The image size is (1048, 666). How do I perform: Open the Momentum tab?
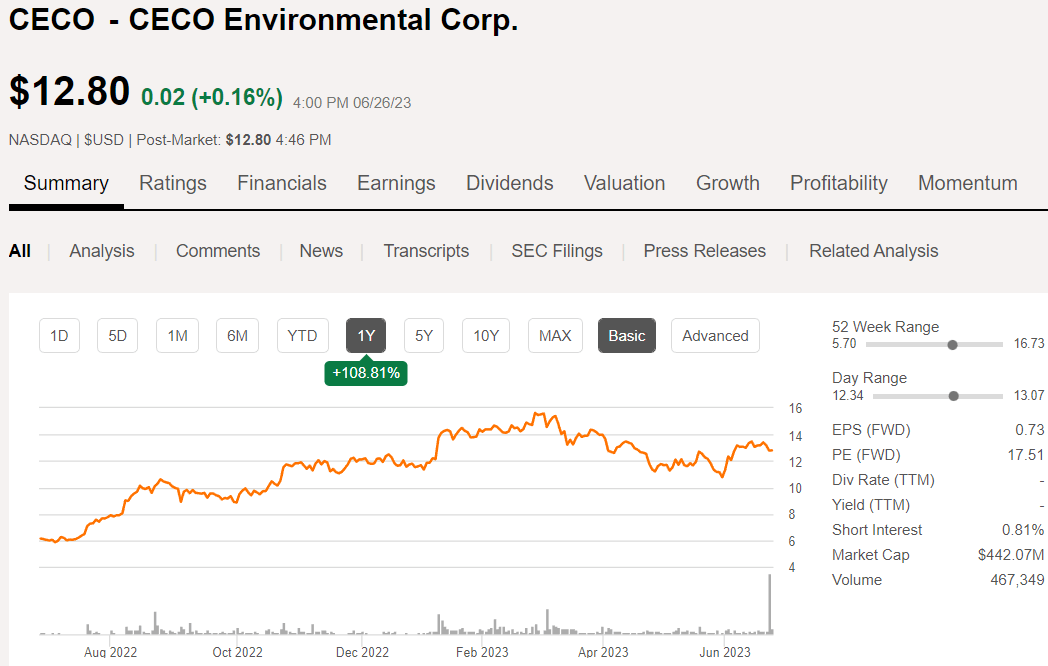[x=967, y=183]
